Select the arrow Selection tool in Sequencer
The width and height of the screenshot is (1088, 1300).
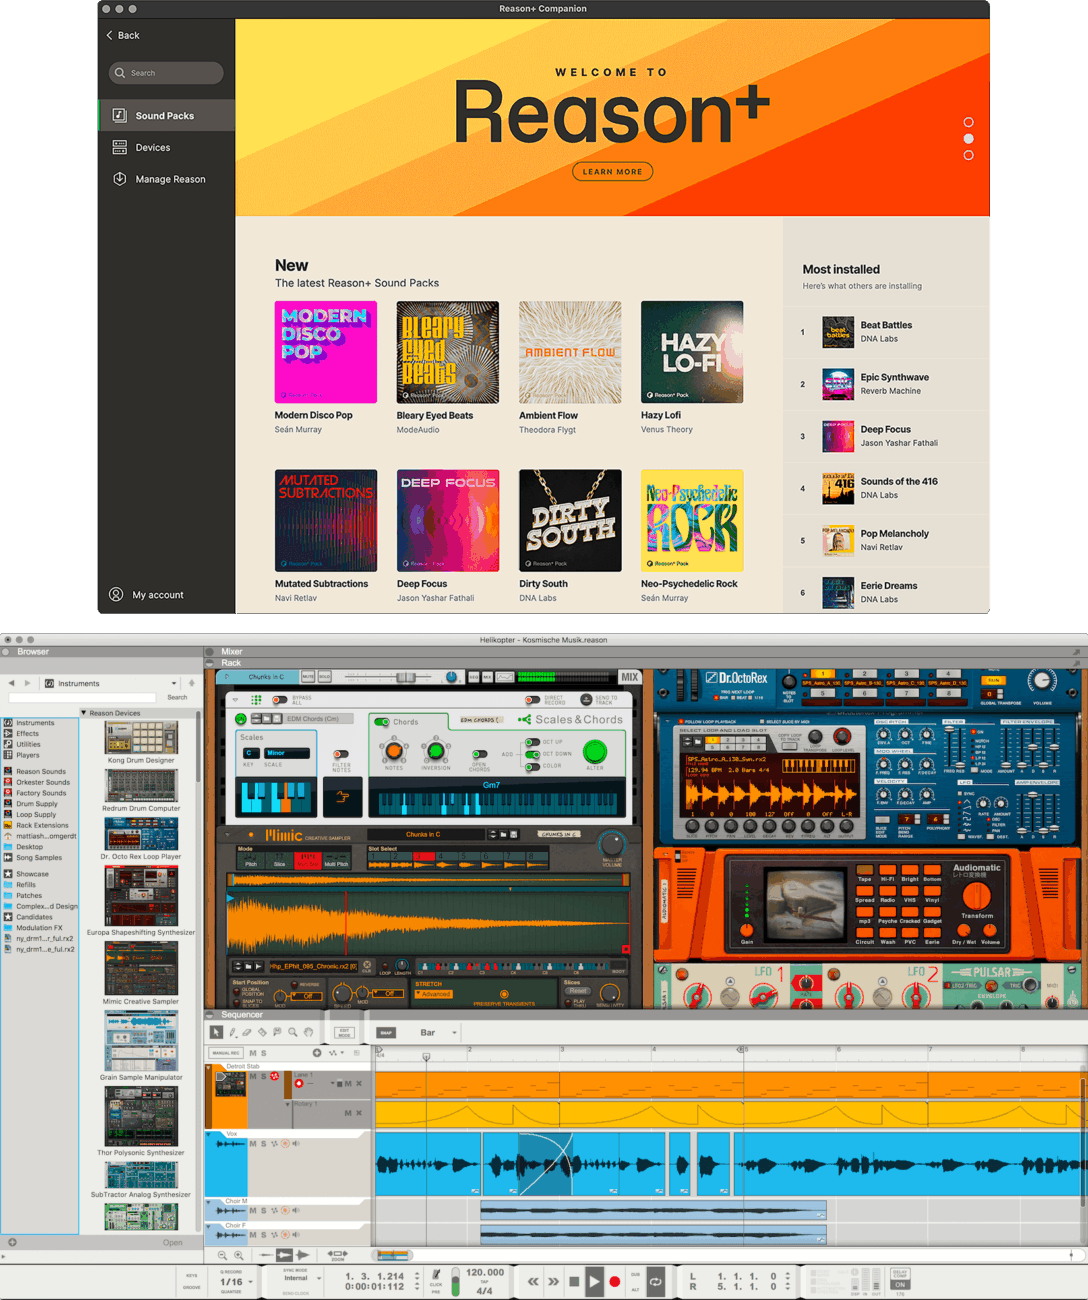(216, 1032)
